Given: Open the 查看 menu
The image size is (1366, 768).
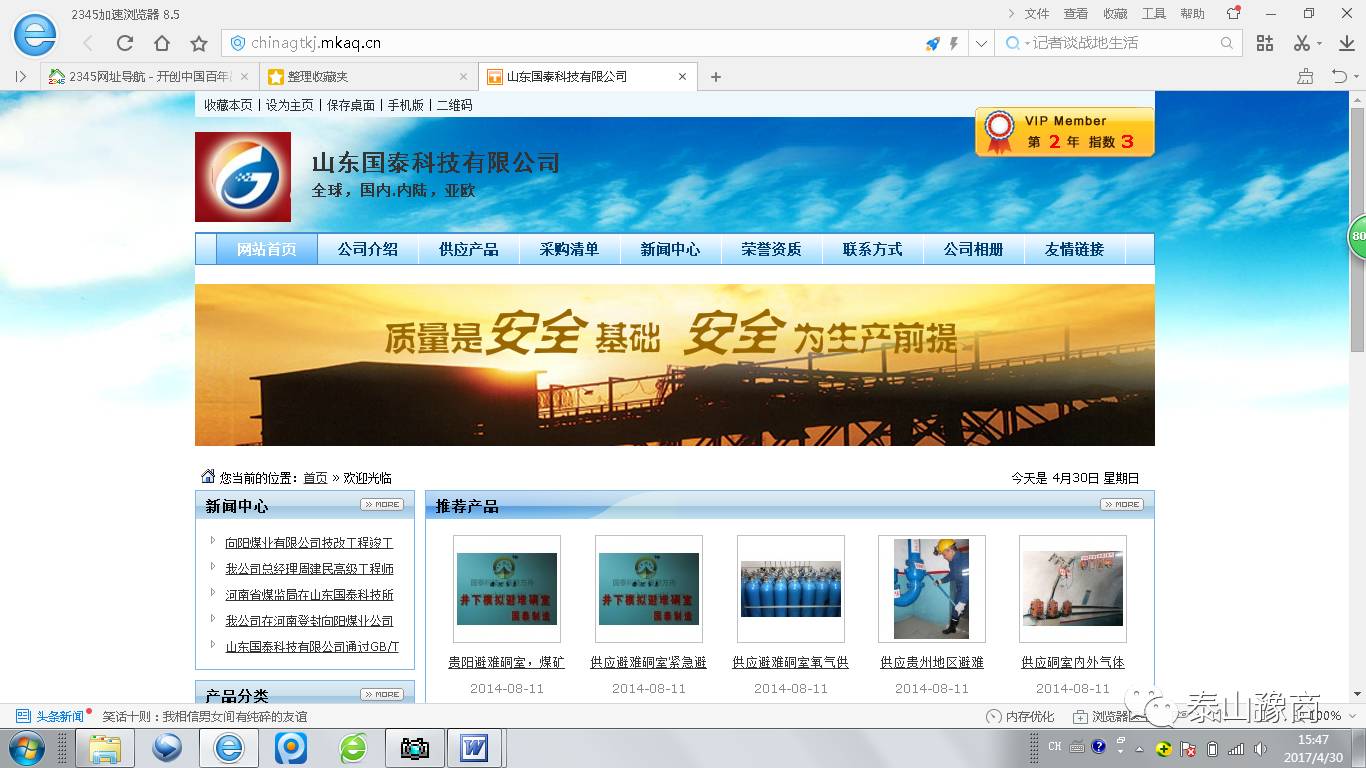Looking at the screenshot, I should pos(1076,13).
